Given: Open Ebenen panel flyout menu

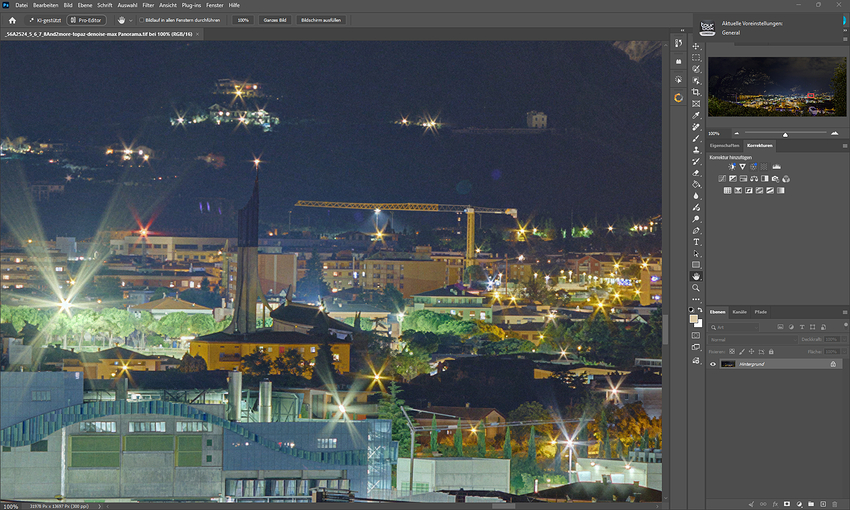Looking at the screenshot, I should pos(845,312).
